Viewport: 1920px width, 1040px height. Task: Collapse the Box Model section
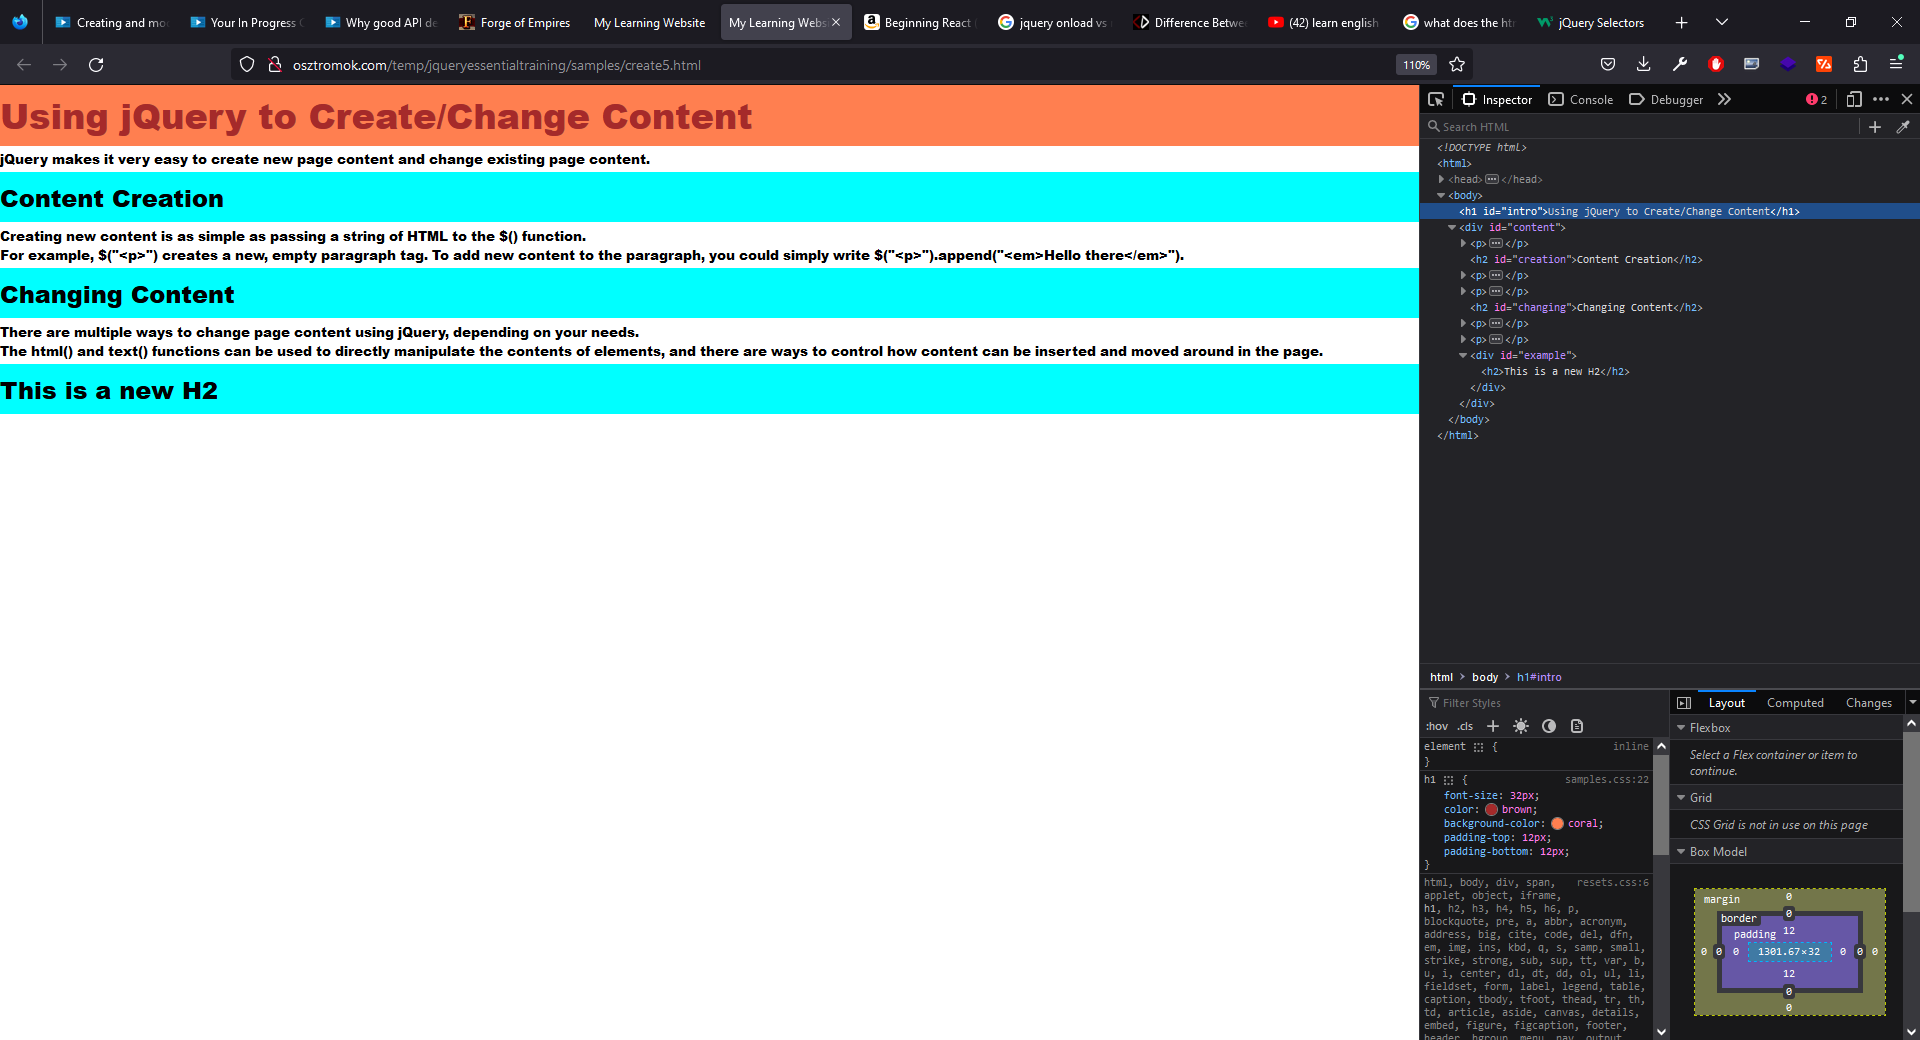[x=1682, y=852]
